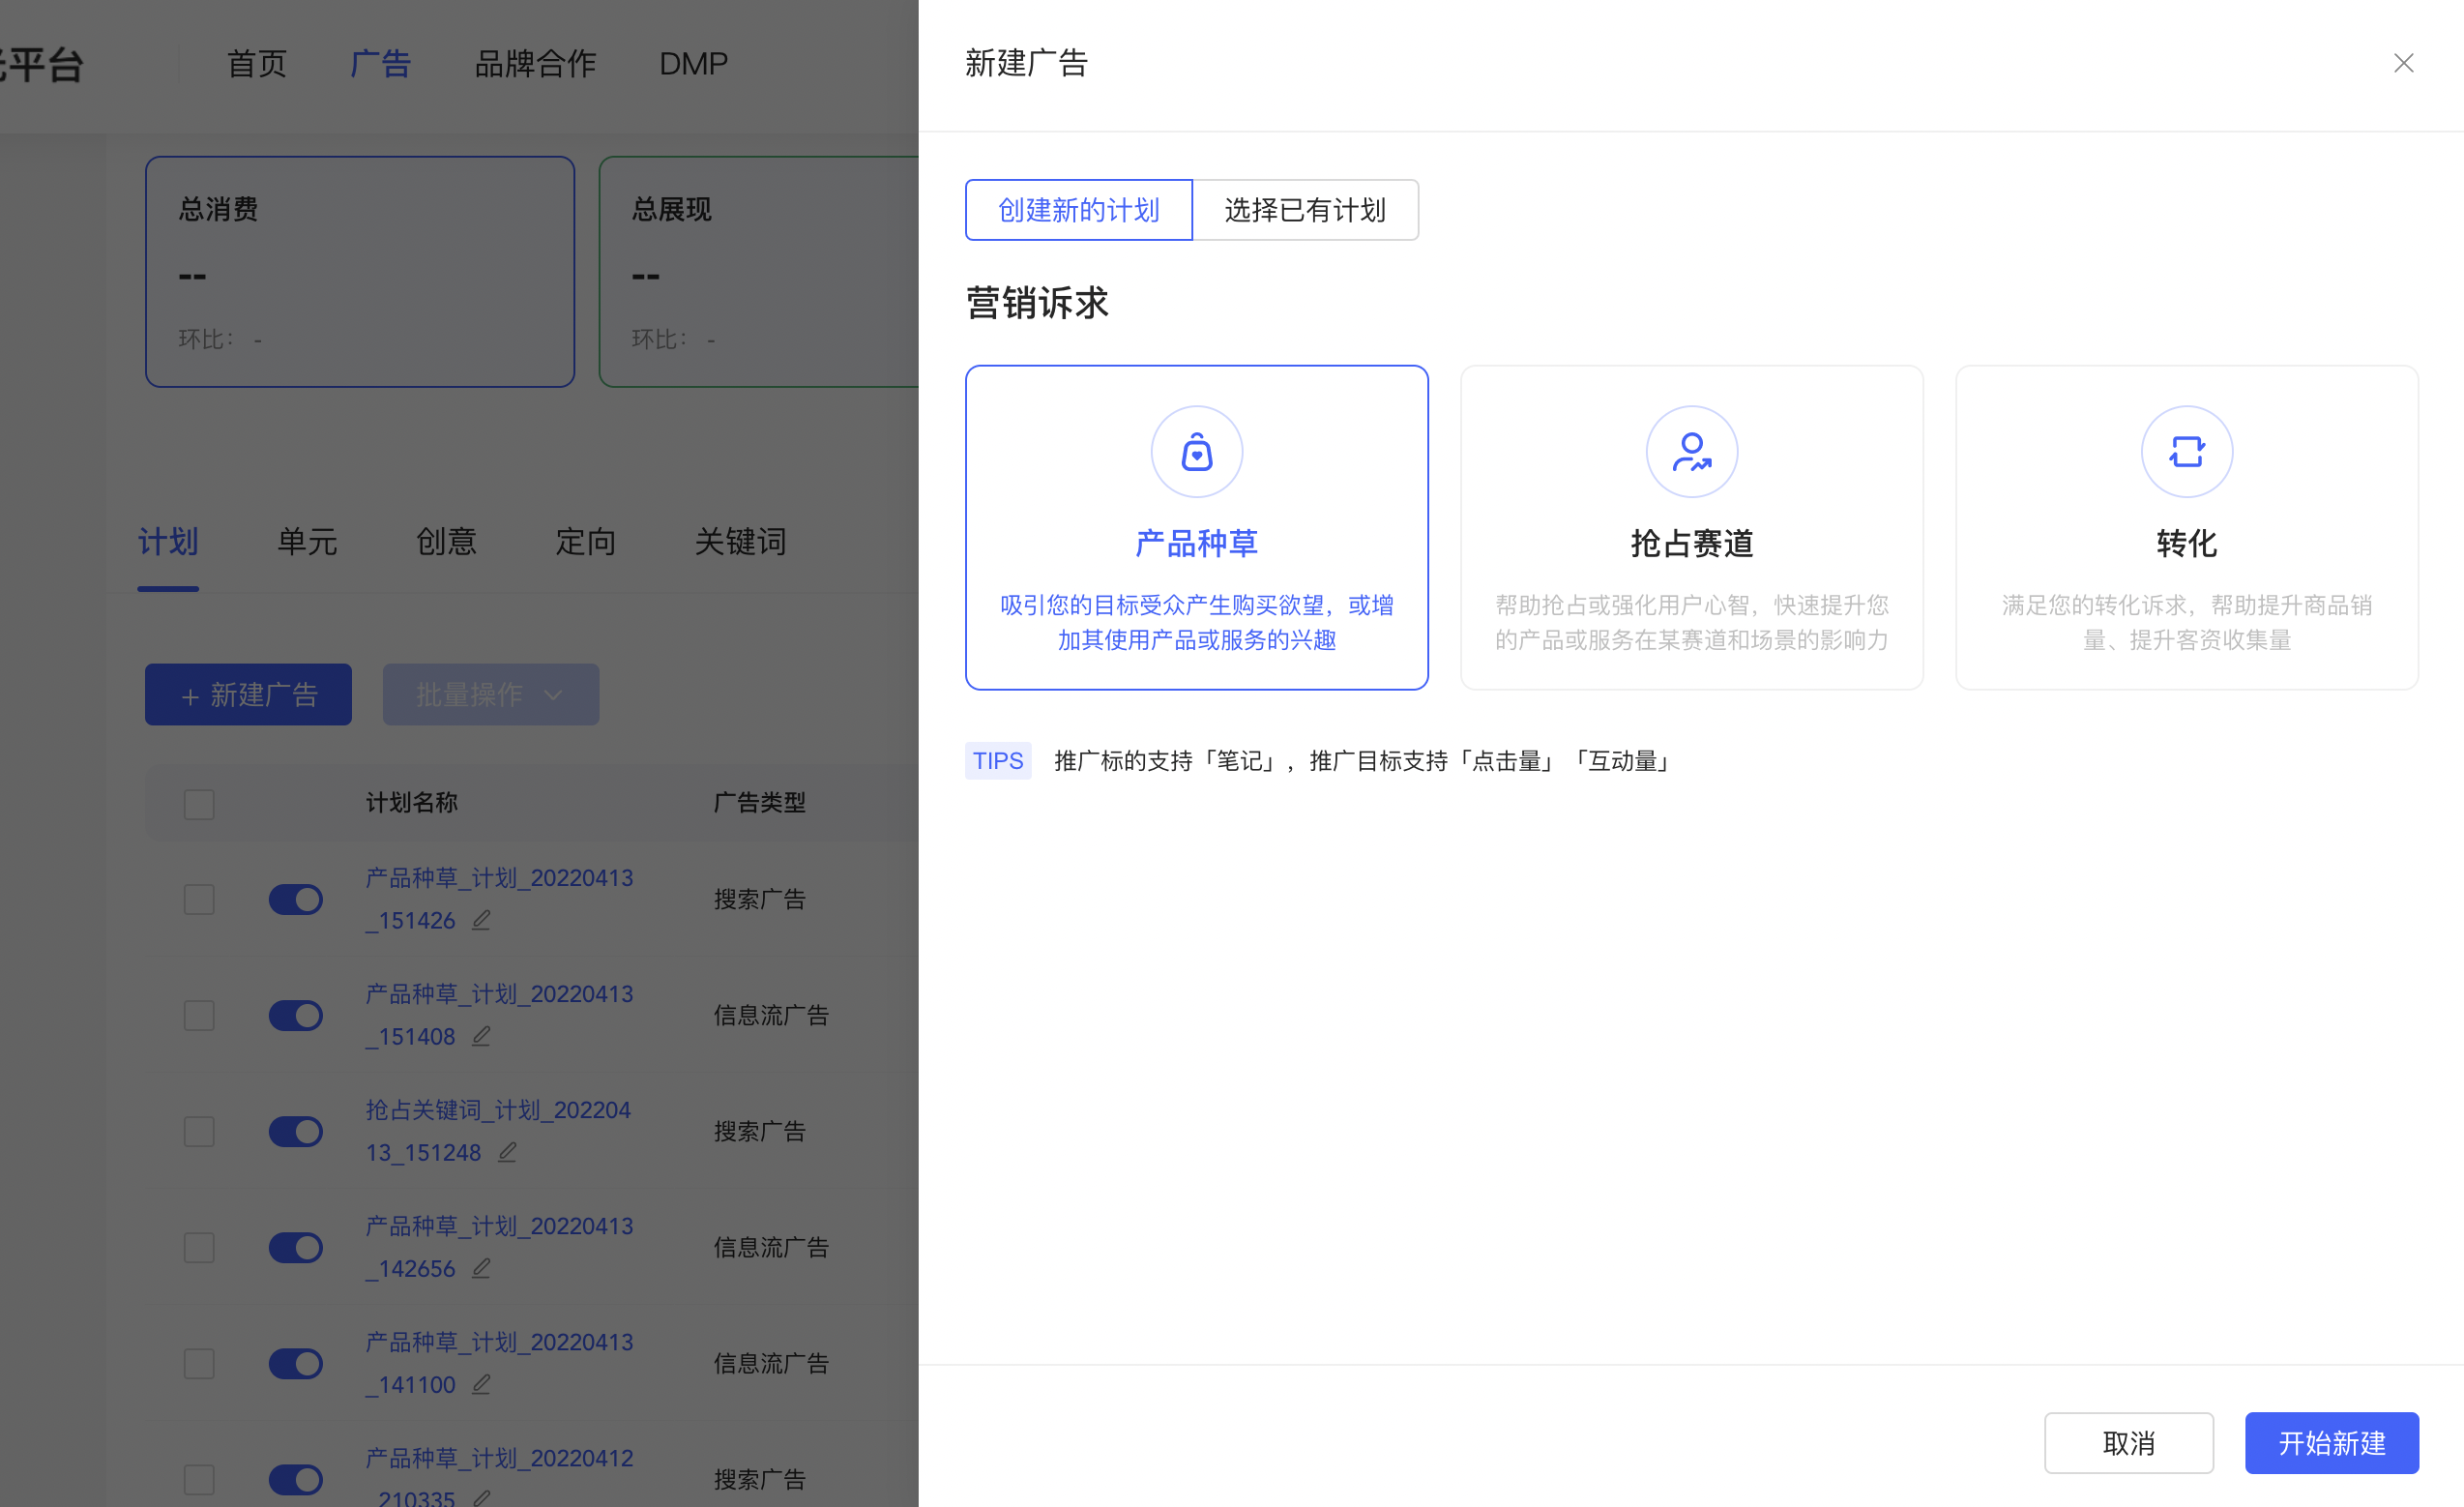
Task: Switch to the 关键词 tab
Action: [x=740, y=541]
